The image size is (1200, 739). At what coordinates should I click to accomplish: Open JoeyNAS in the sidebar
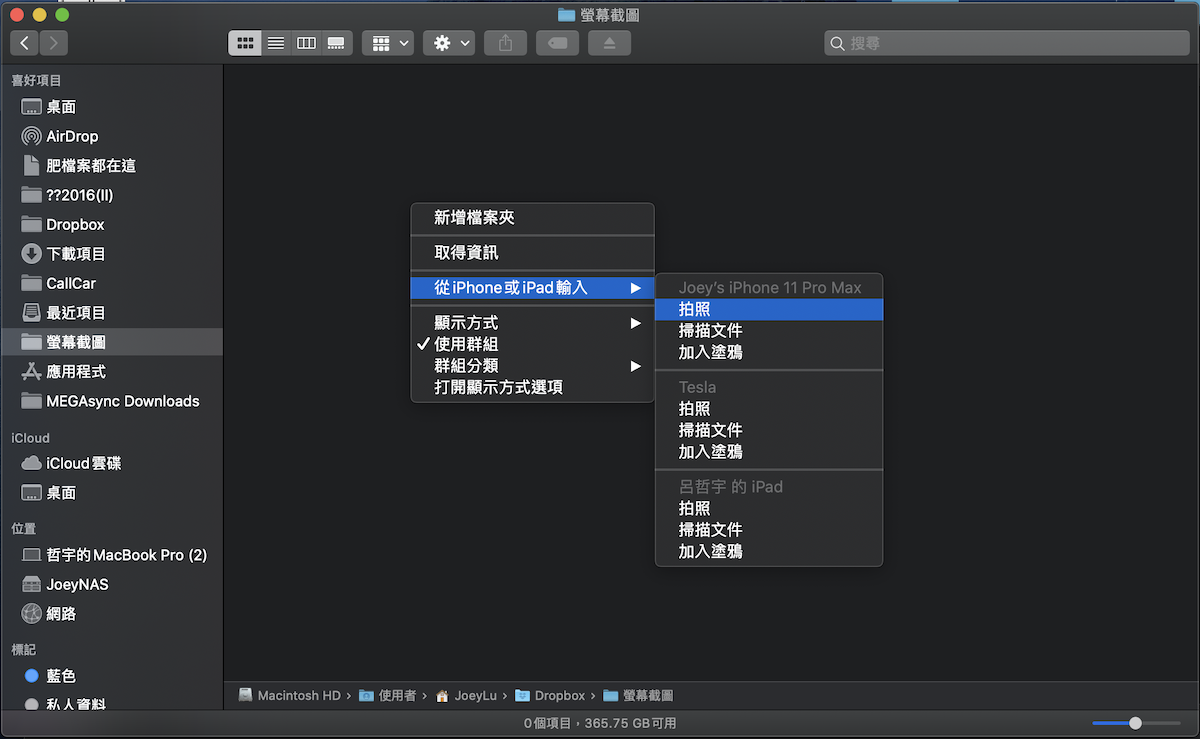(111, 584)
